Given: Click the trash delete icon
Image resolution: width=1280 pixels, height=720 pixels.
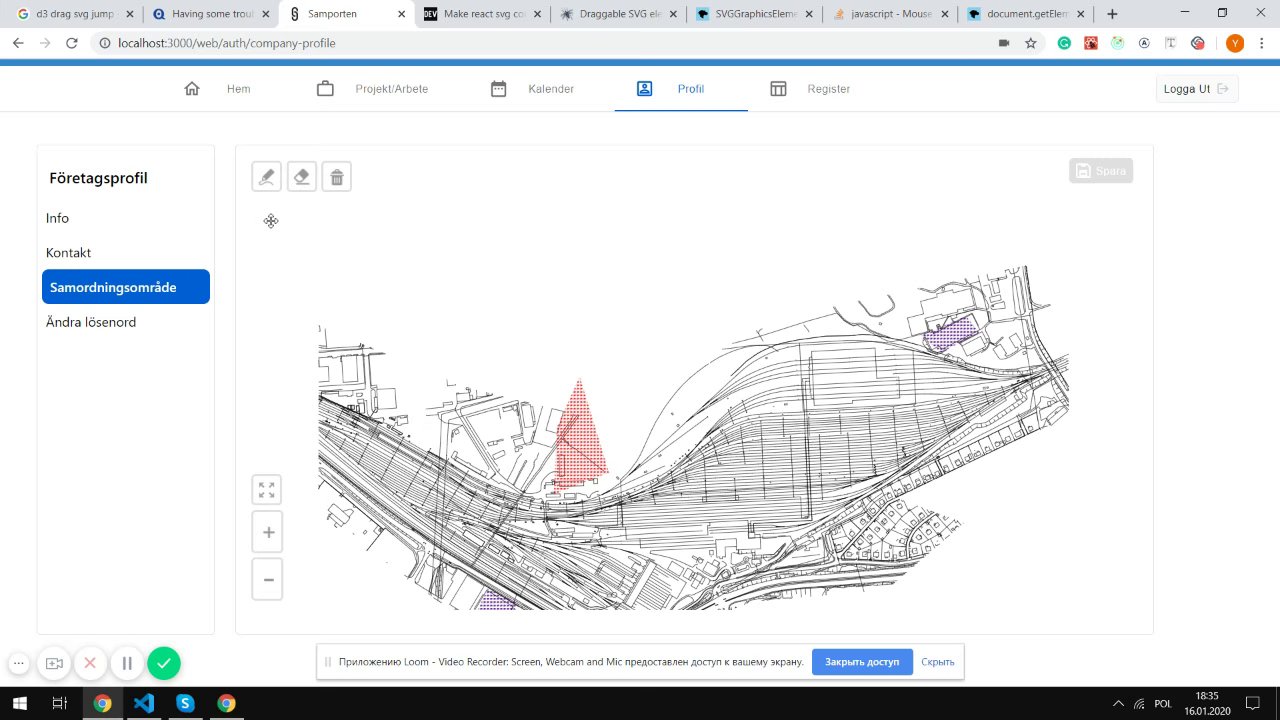Looking at the screenshot, I should point(337,177).
